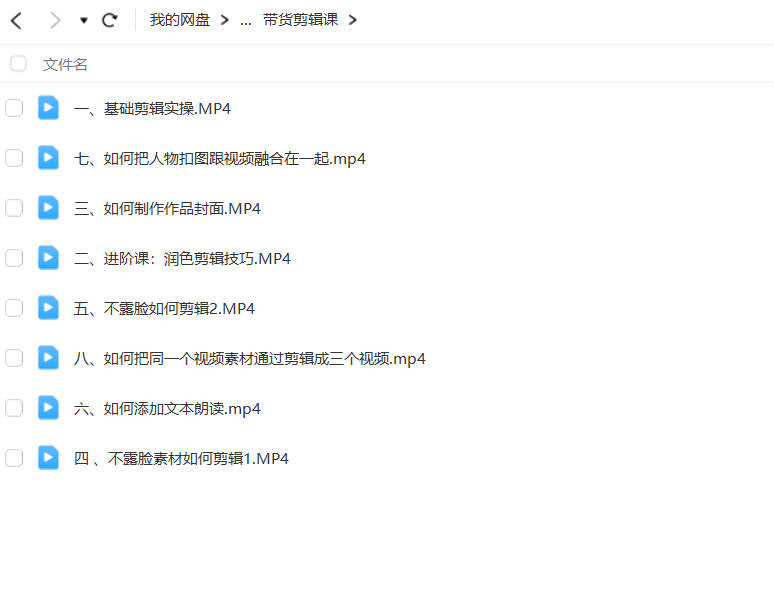Select file name 八、如何把同一个视频素材通过剪辑成三个视频.mp4
774x599 pixels.
(x=249, y=359)
